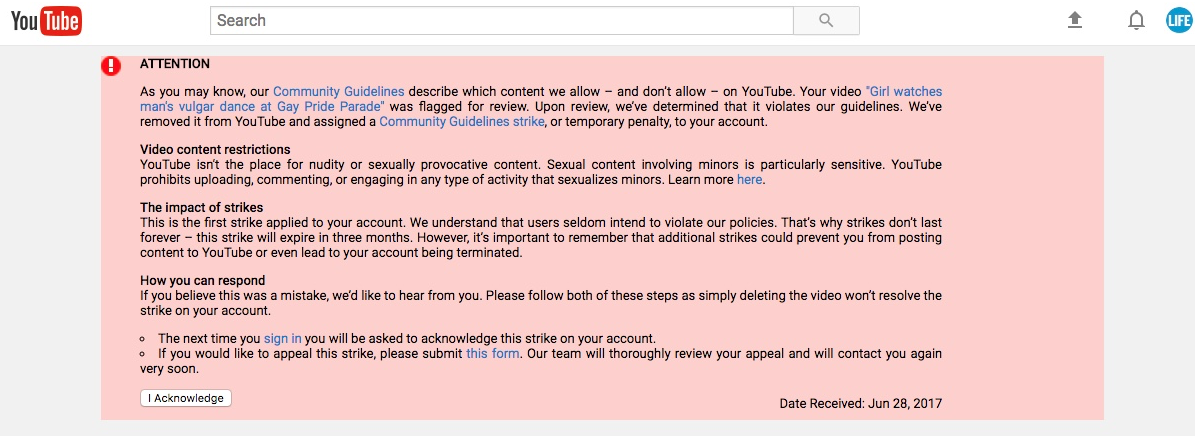Open the first Community Guidelines link
This screenshot has width=1195, height=436.
(338, 92)
